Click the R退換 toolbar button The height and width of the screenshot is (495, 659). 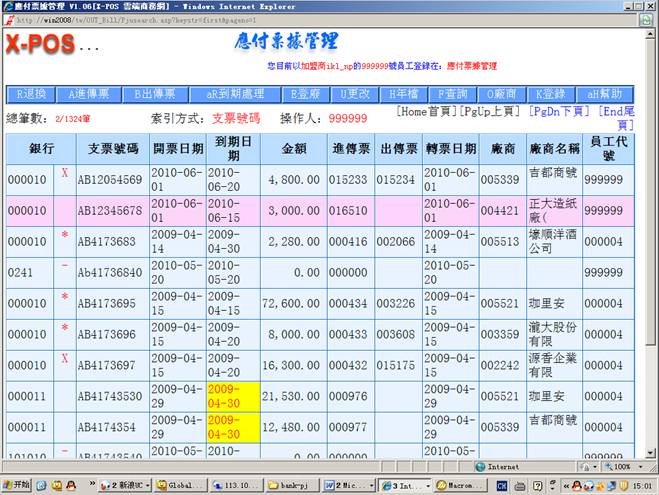33,93
